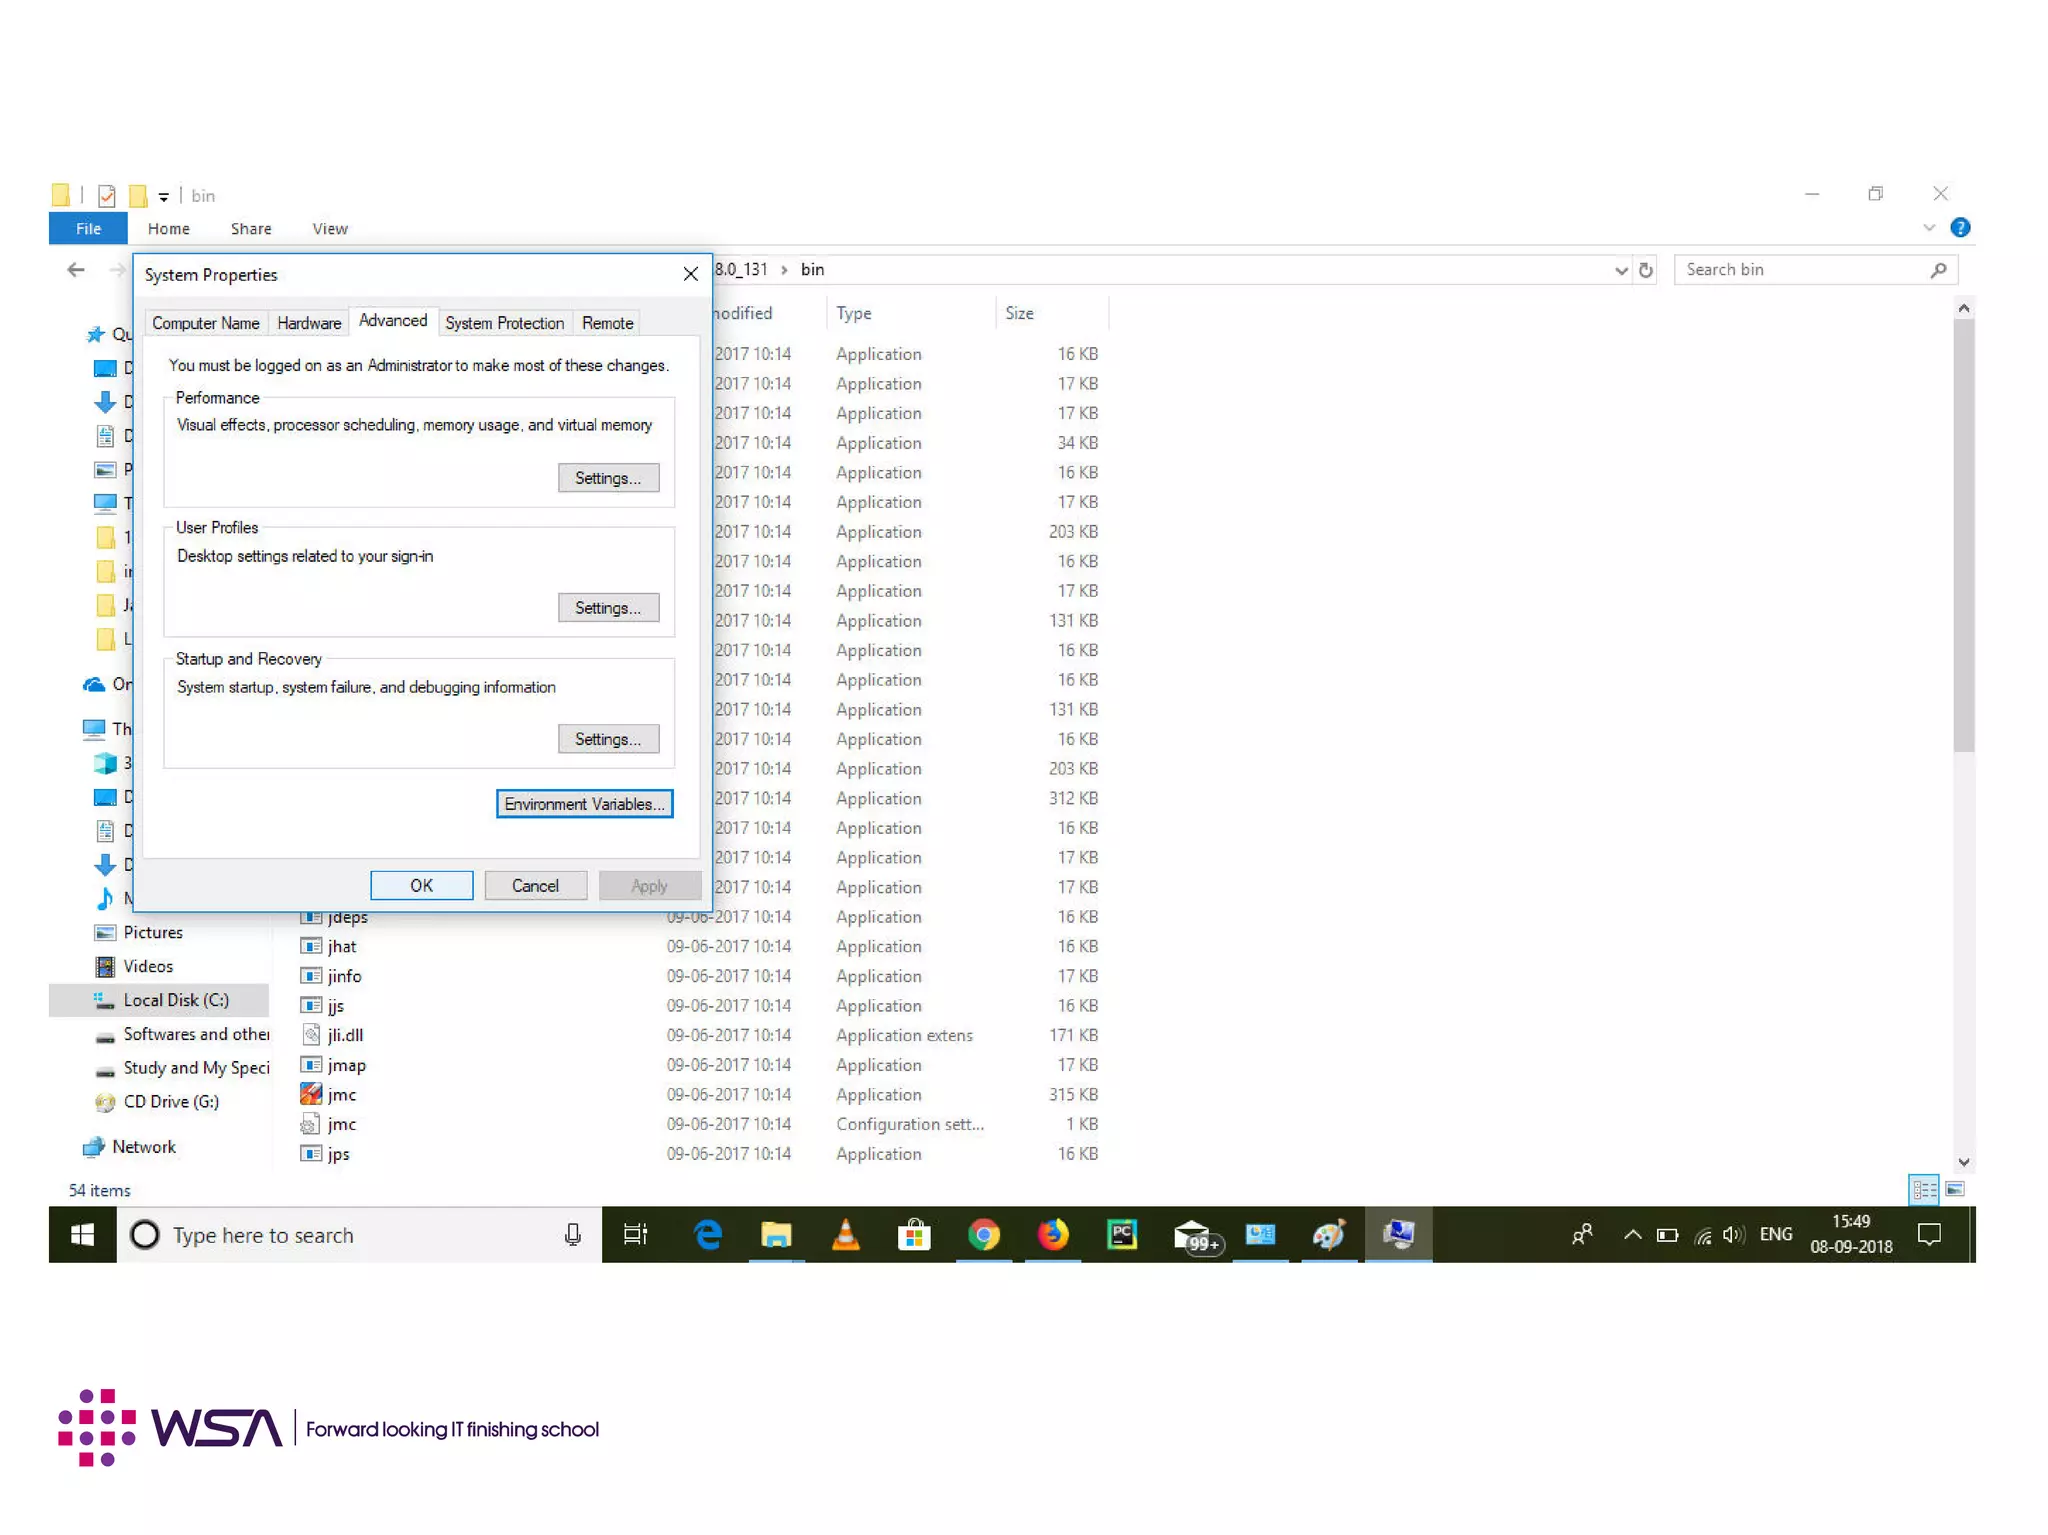Open the View ribbon tab
Screen dimensions: 2048x1535
[330, 229]
